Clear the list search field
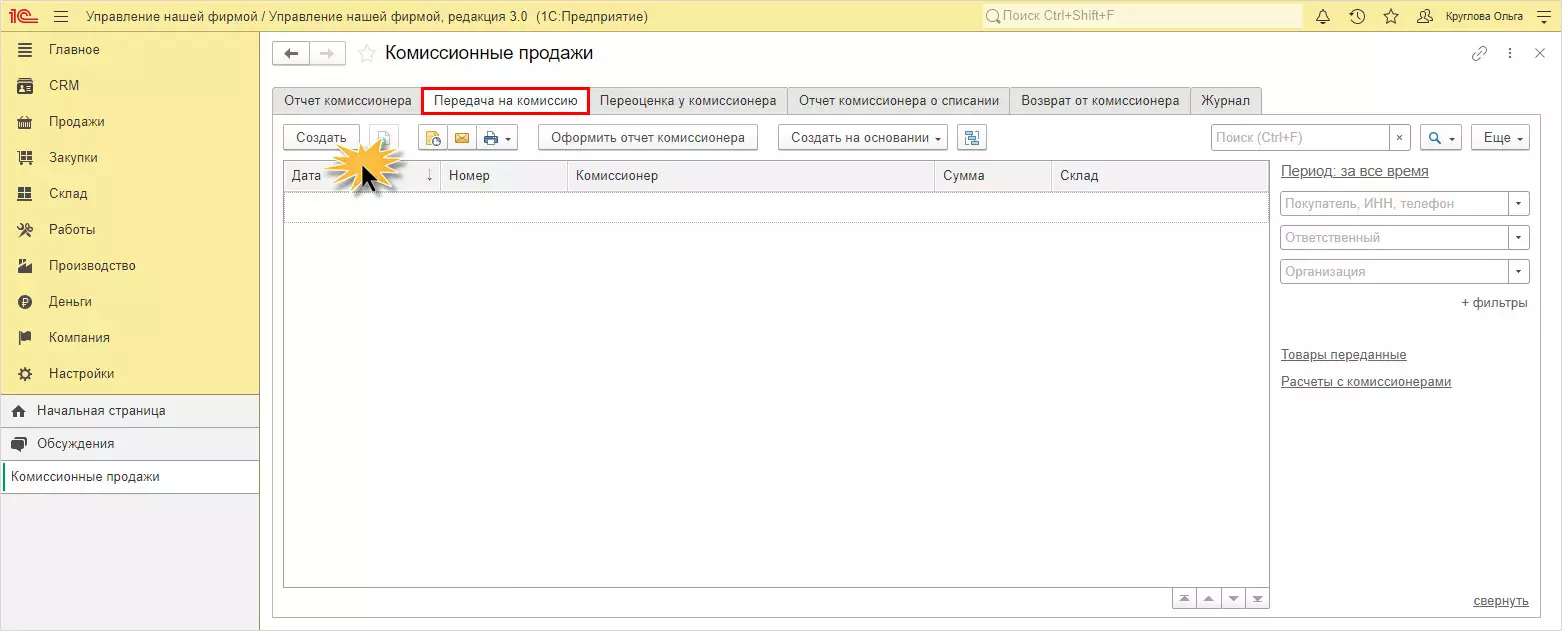 pos(1400,138)
